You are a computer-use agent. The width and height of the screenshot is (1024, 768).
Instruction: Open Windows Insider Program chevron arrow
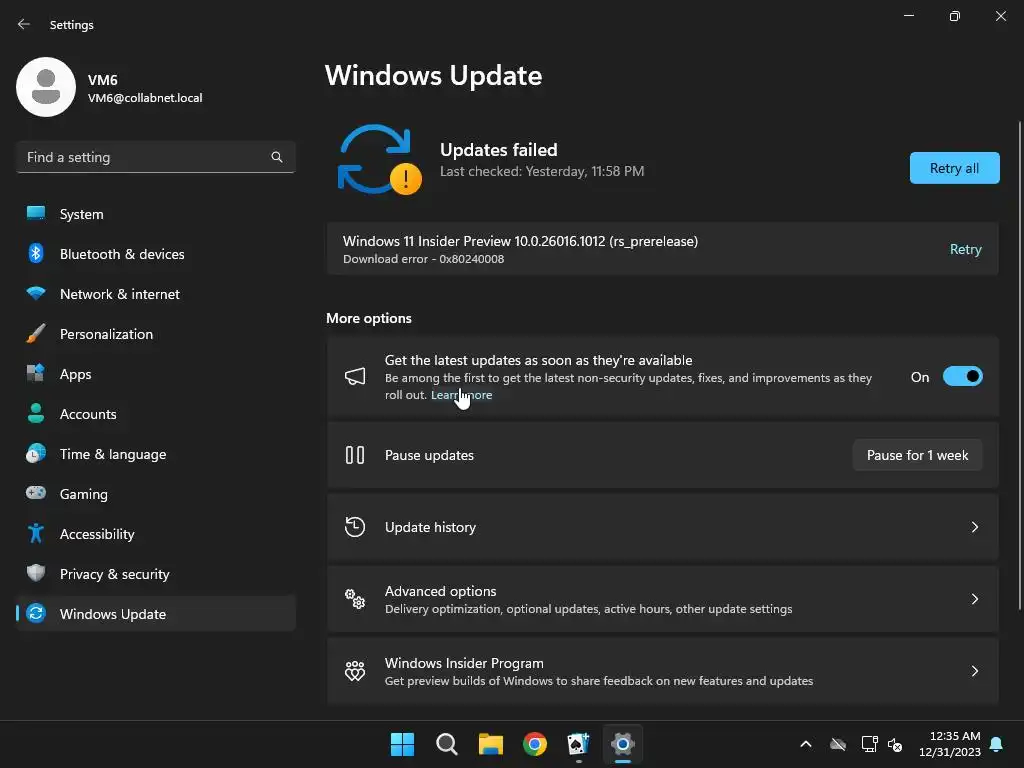pos(974,671)
